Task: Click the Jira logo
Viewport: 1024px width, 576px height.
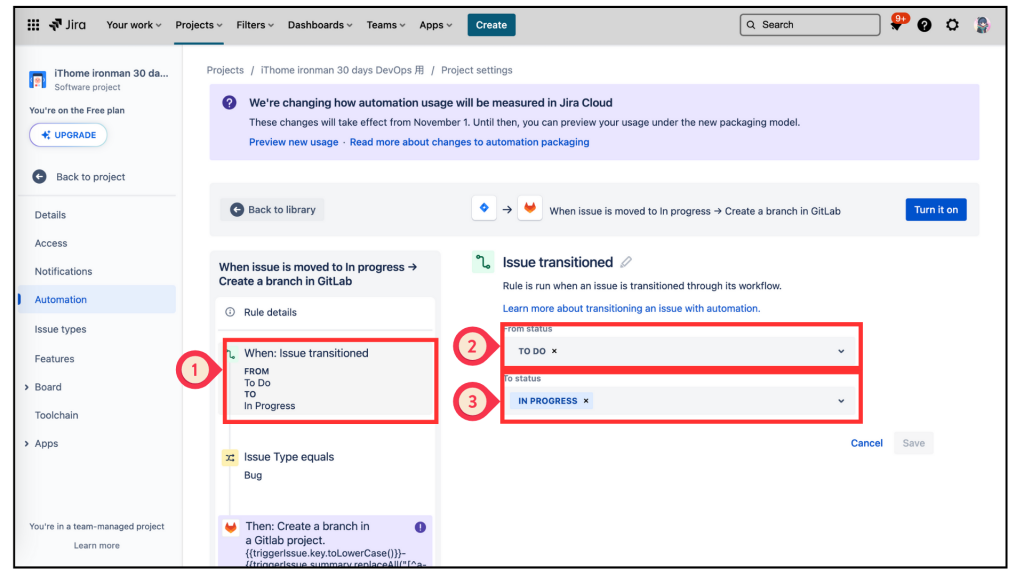Action: click(x=67, y=25)
